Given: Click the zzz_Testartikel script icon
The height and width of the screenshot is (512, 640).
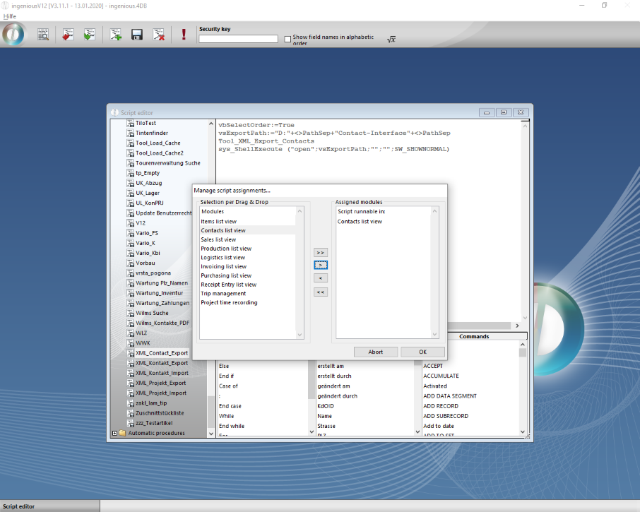Looking at the screenshot, I should tap(130, 423).
